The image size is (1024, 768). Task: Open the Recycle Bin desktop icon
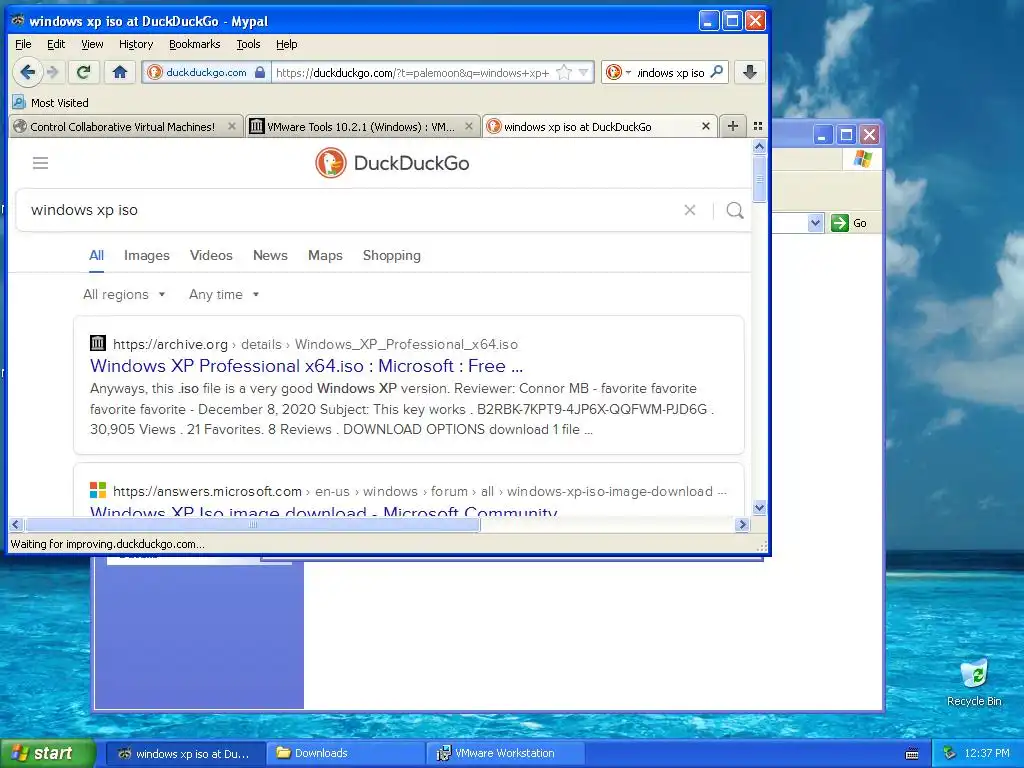[974, 682]
